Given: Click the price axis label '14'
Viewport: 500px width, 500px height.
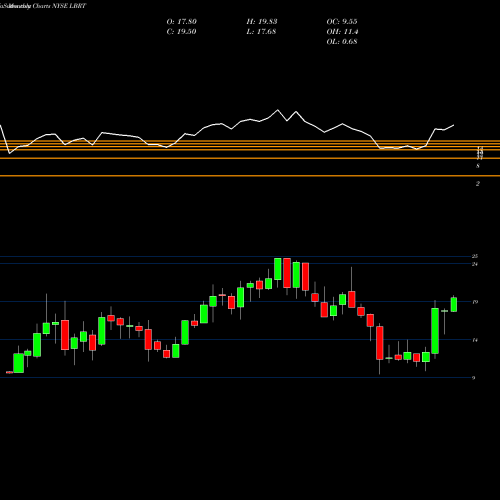Looking at the screenshot, I should 475,340.
